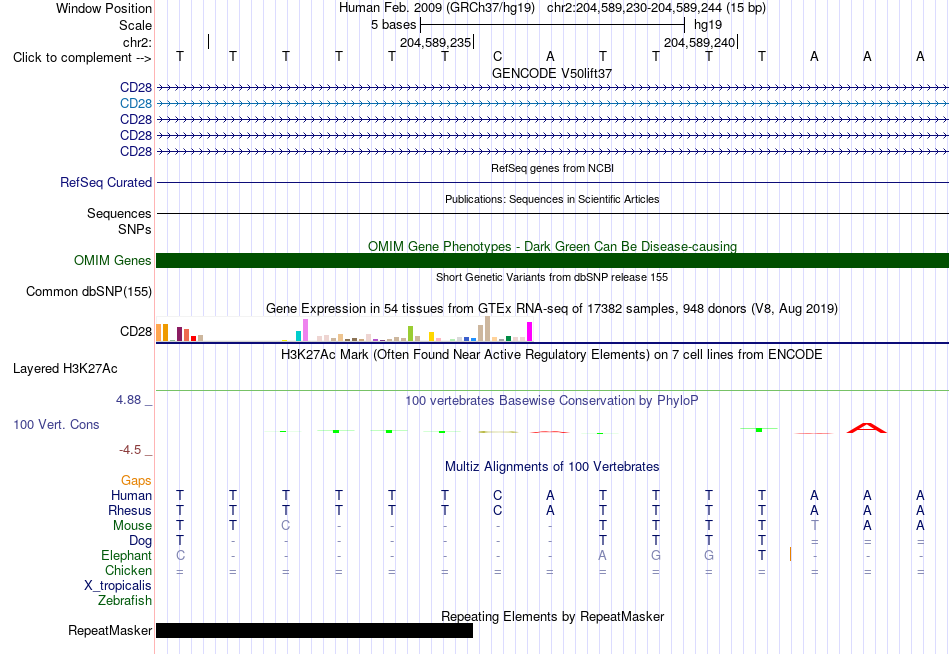Click the orange Gaps label
Image resolution: width=950 pixels, height=654 pixels.
pyautogui.click(x=136, y=481)
